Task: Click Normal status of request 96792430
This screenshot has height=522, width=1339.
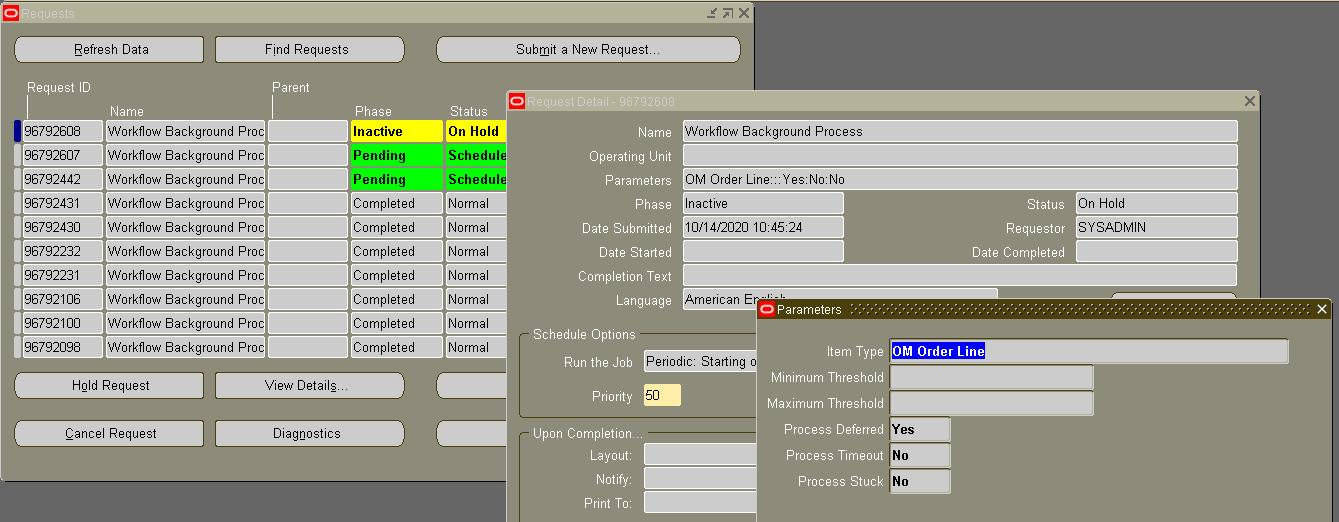Action: pos(476,227)
